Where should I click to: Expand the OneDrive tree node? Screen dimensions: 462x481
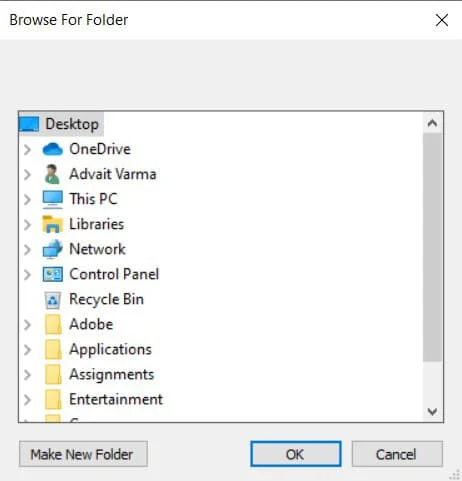(28, 149)
